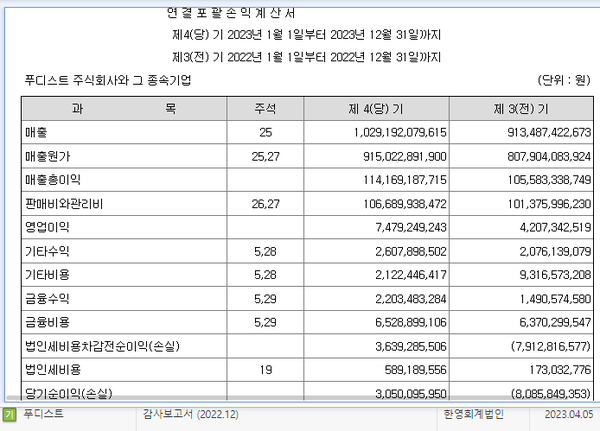Select the 매출총이익 row label
The width and height of the screenshot is (600, 431).
click(x=53, y=180)
